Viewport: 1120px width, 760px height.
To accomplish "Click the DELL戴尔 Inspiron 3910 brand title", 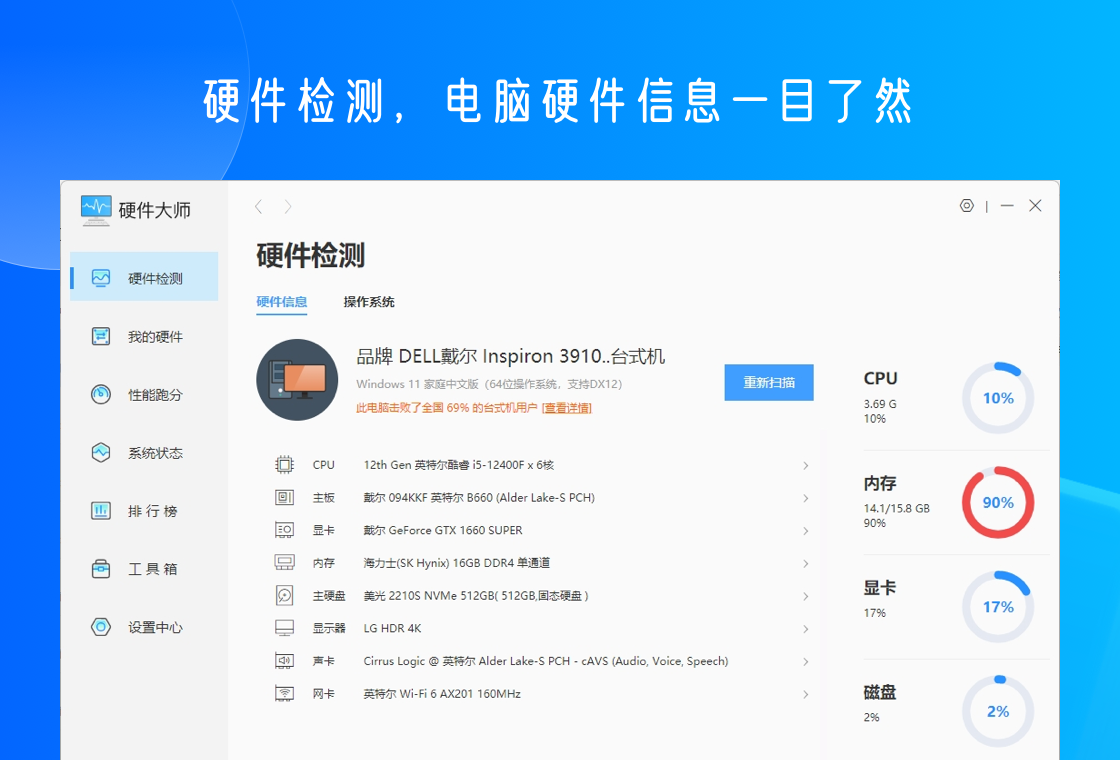I will point(511,356).
